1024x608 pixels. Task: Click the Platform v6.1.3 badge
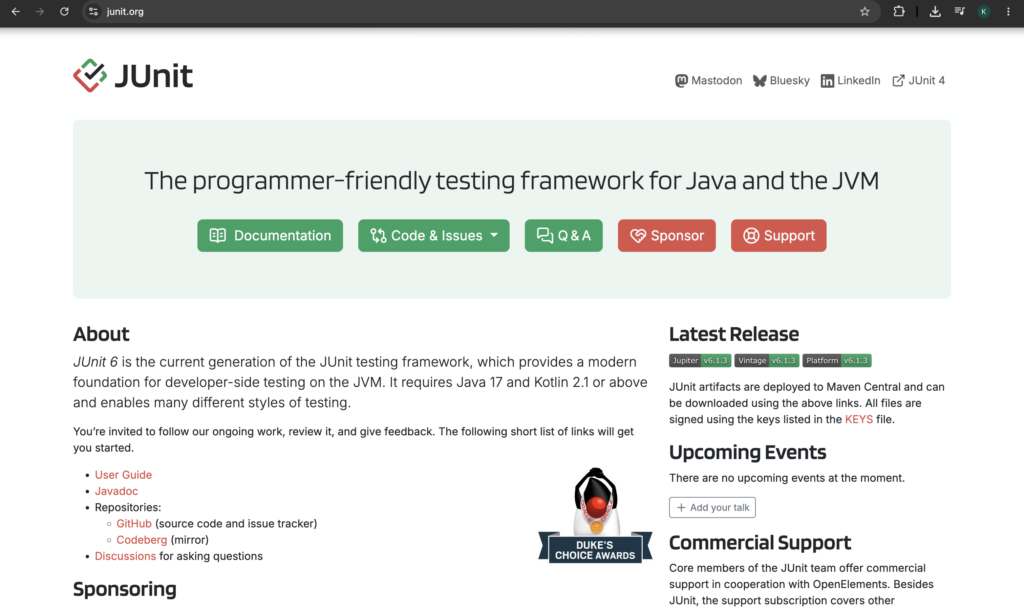(837, 360)
